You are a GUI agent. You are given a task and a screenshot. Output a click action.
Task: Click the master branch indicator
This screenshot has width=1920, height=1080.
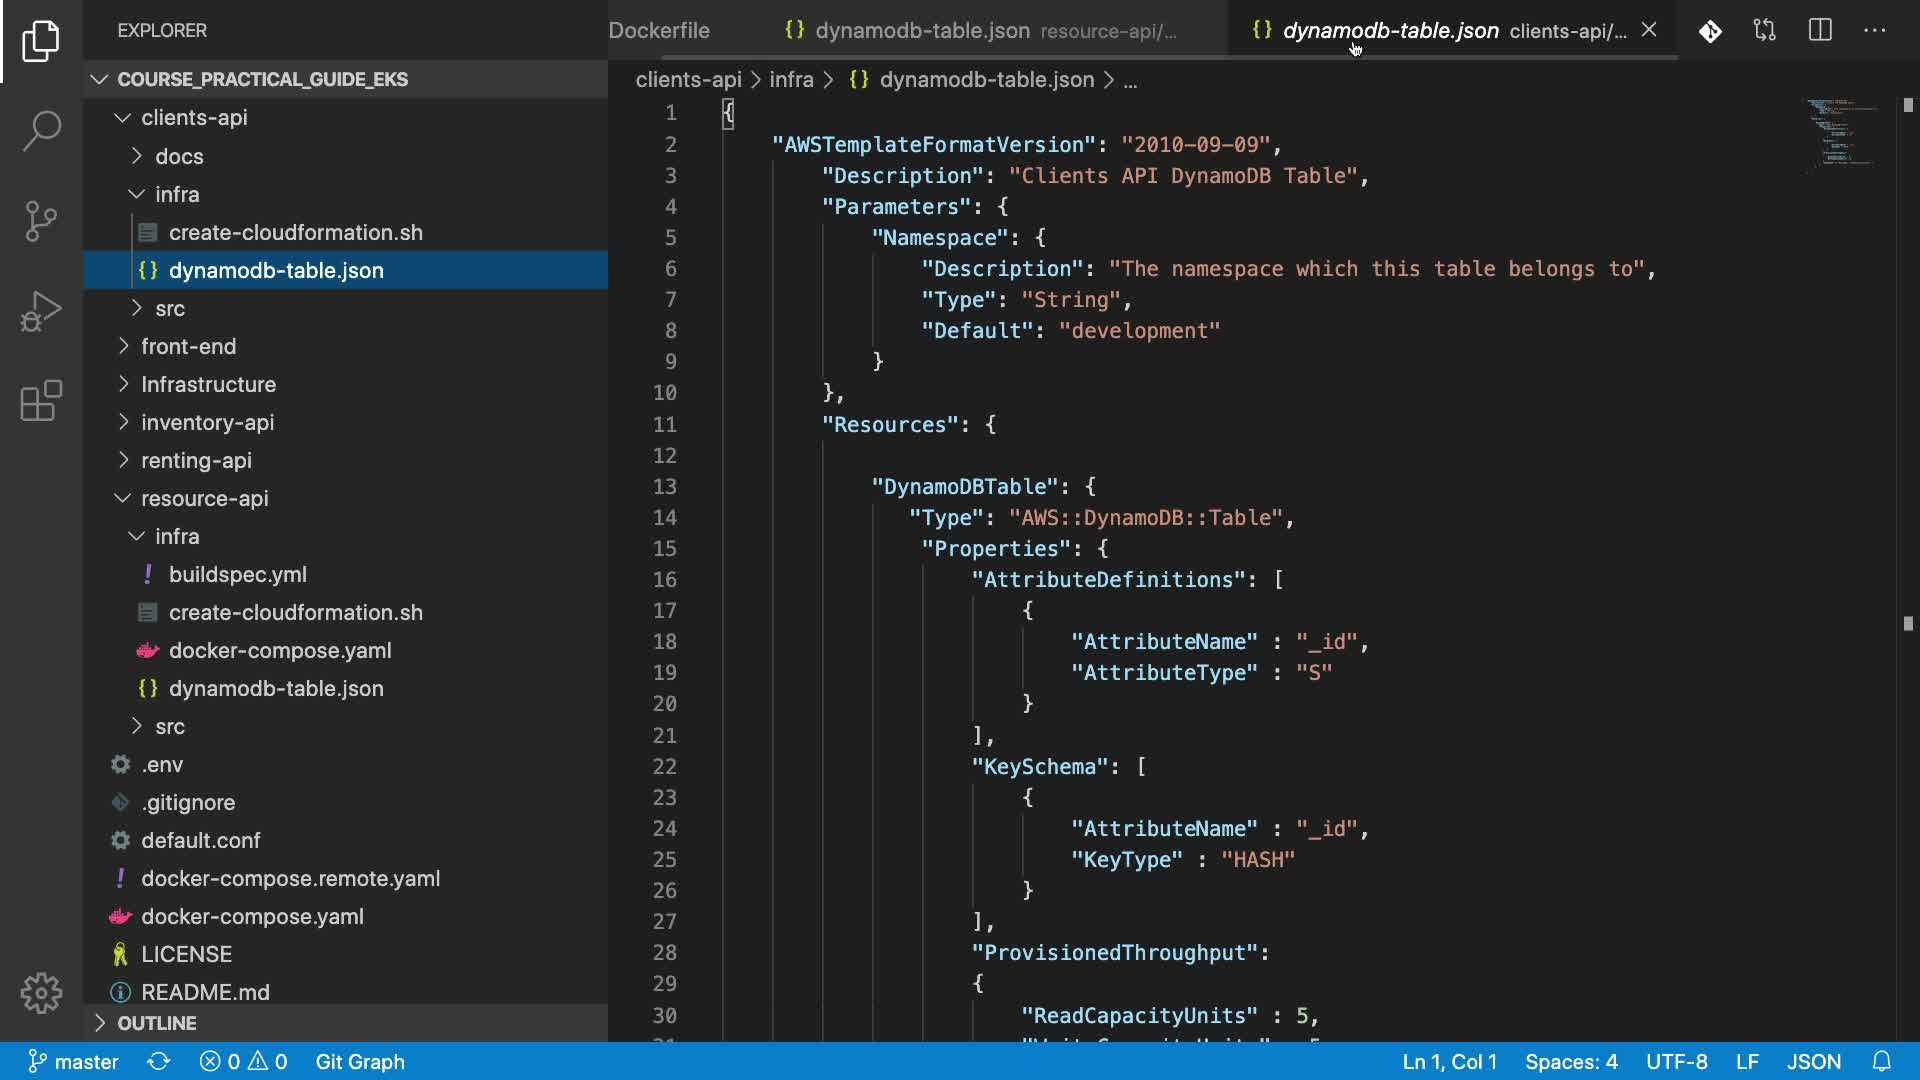(x=73, y=1061)
